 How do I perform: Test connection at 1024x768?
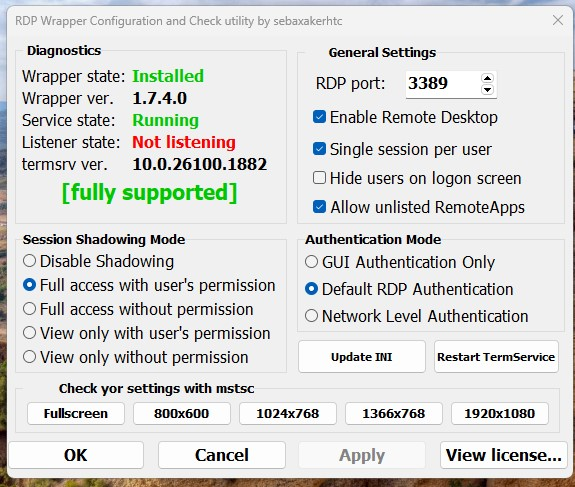coord(288,414)
